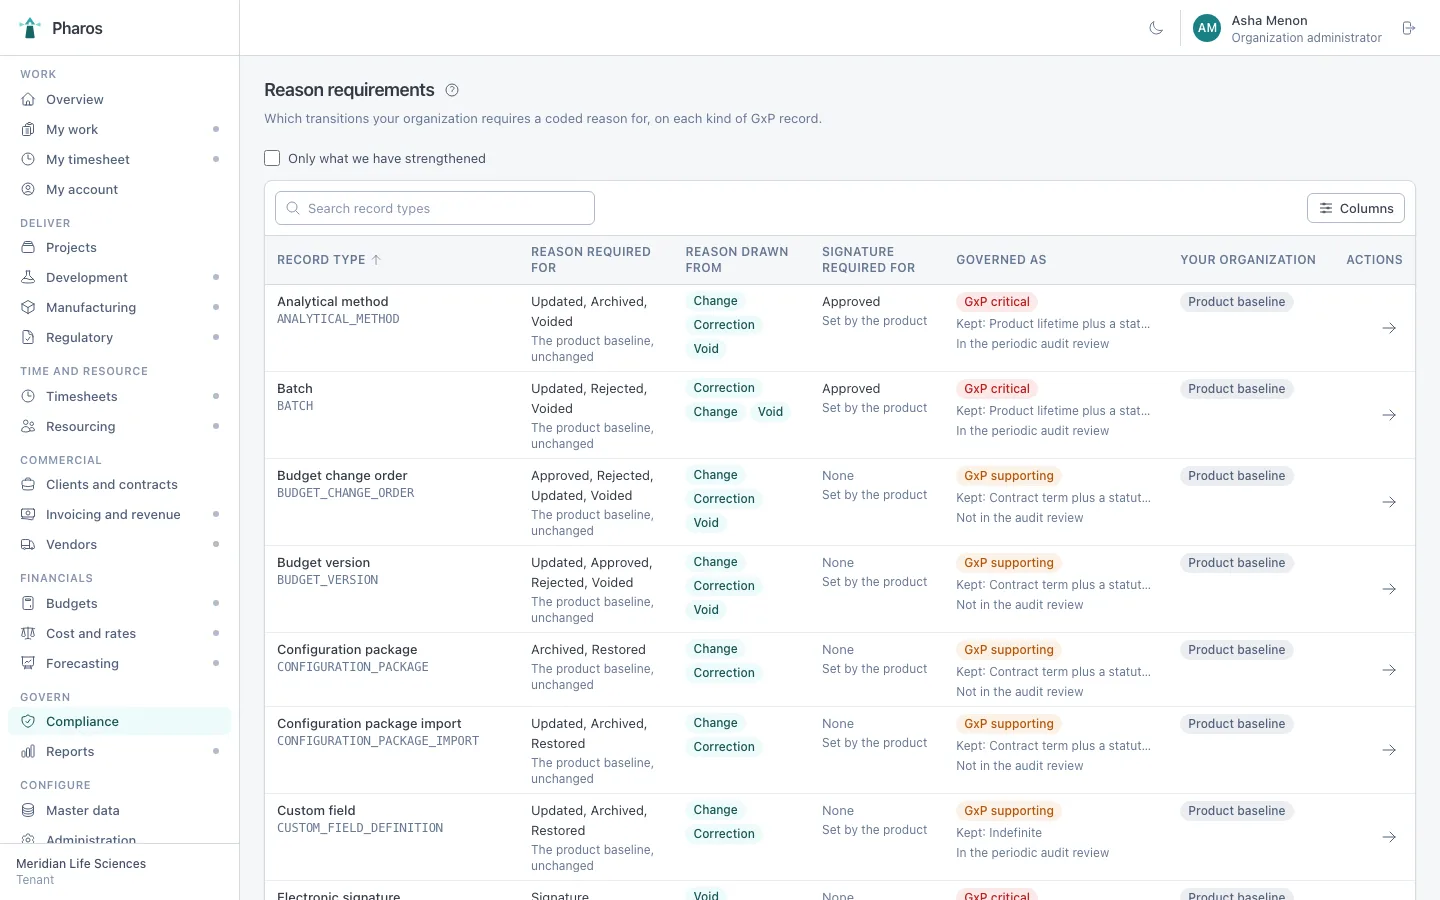Image resolution: width=1440 pixels, height=900 pixels.
Task: Open the Columns button
Action: [x=1355, y=208]
